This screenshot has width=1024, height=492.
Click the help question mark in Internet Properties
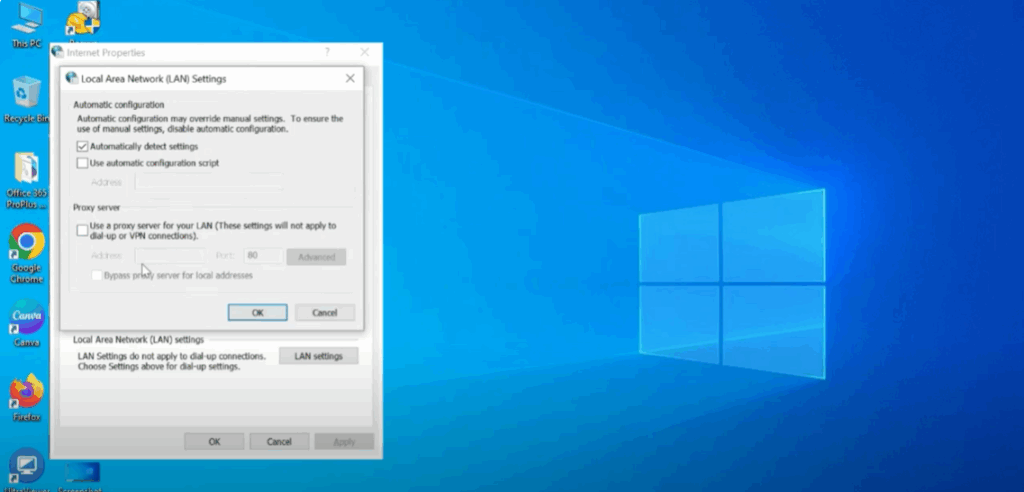point(327,52)
